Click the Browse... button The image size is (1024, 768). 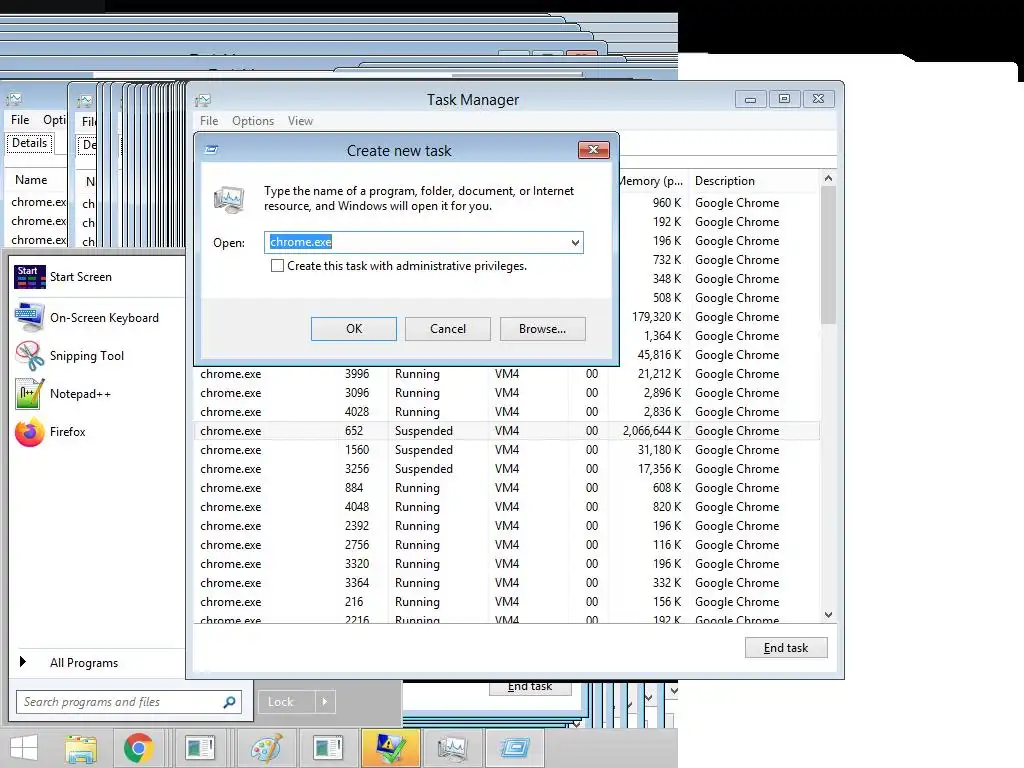pos(543,328)
